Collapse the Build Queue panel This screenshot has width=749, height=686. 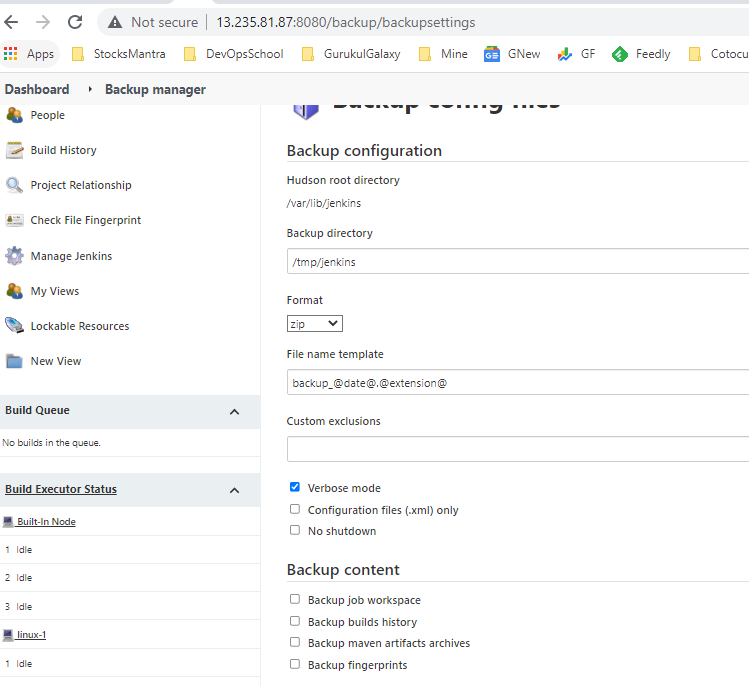pyautogui.click(x=234, y=411)
